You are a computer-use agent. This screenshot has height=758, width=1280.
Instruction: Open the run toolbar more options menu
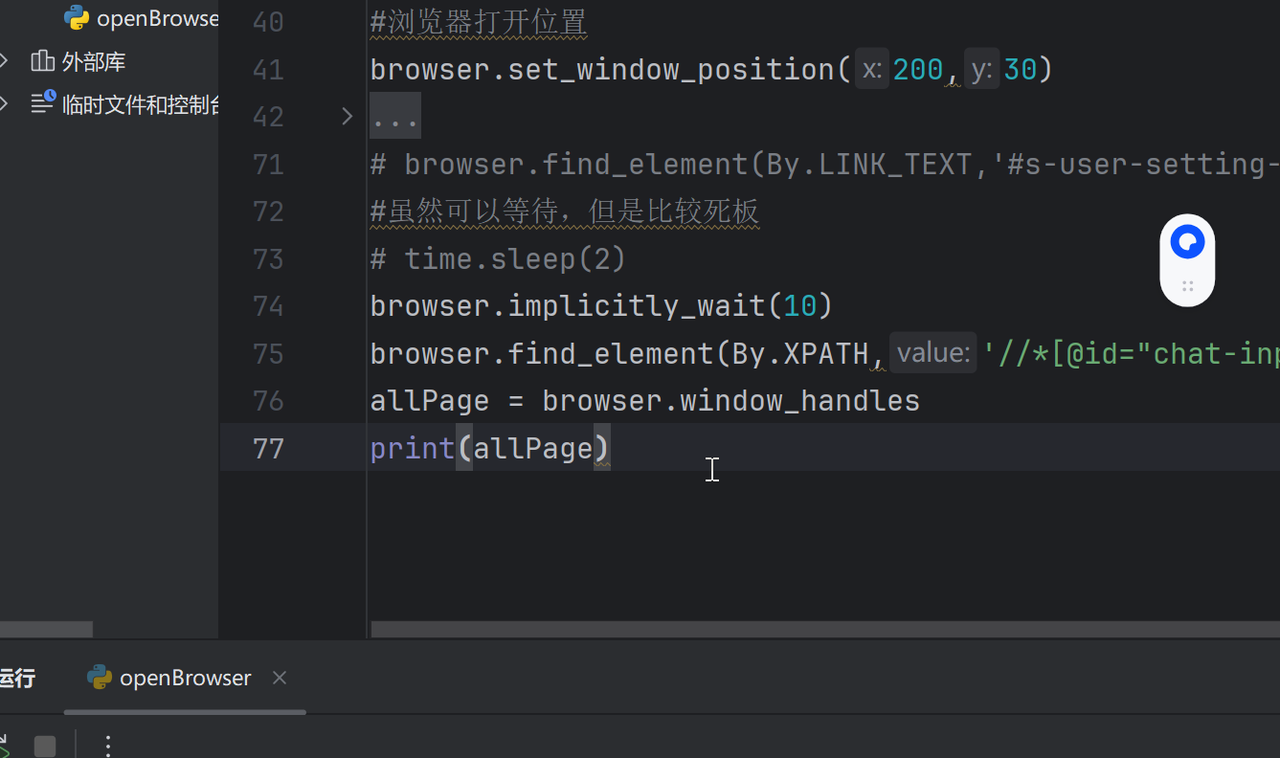point(108,746)
